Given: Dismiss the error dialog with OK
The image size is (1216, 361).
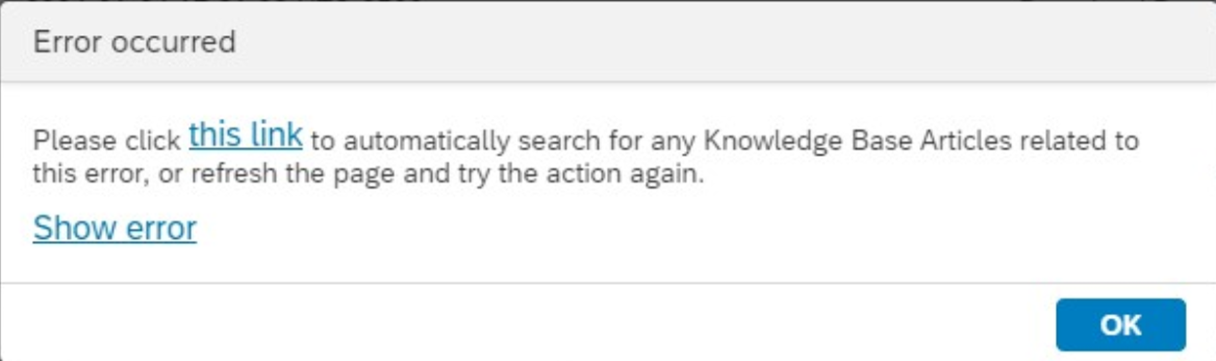Looking at the screenshot, I should (1121, 324).
